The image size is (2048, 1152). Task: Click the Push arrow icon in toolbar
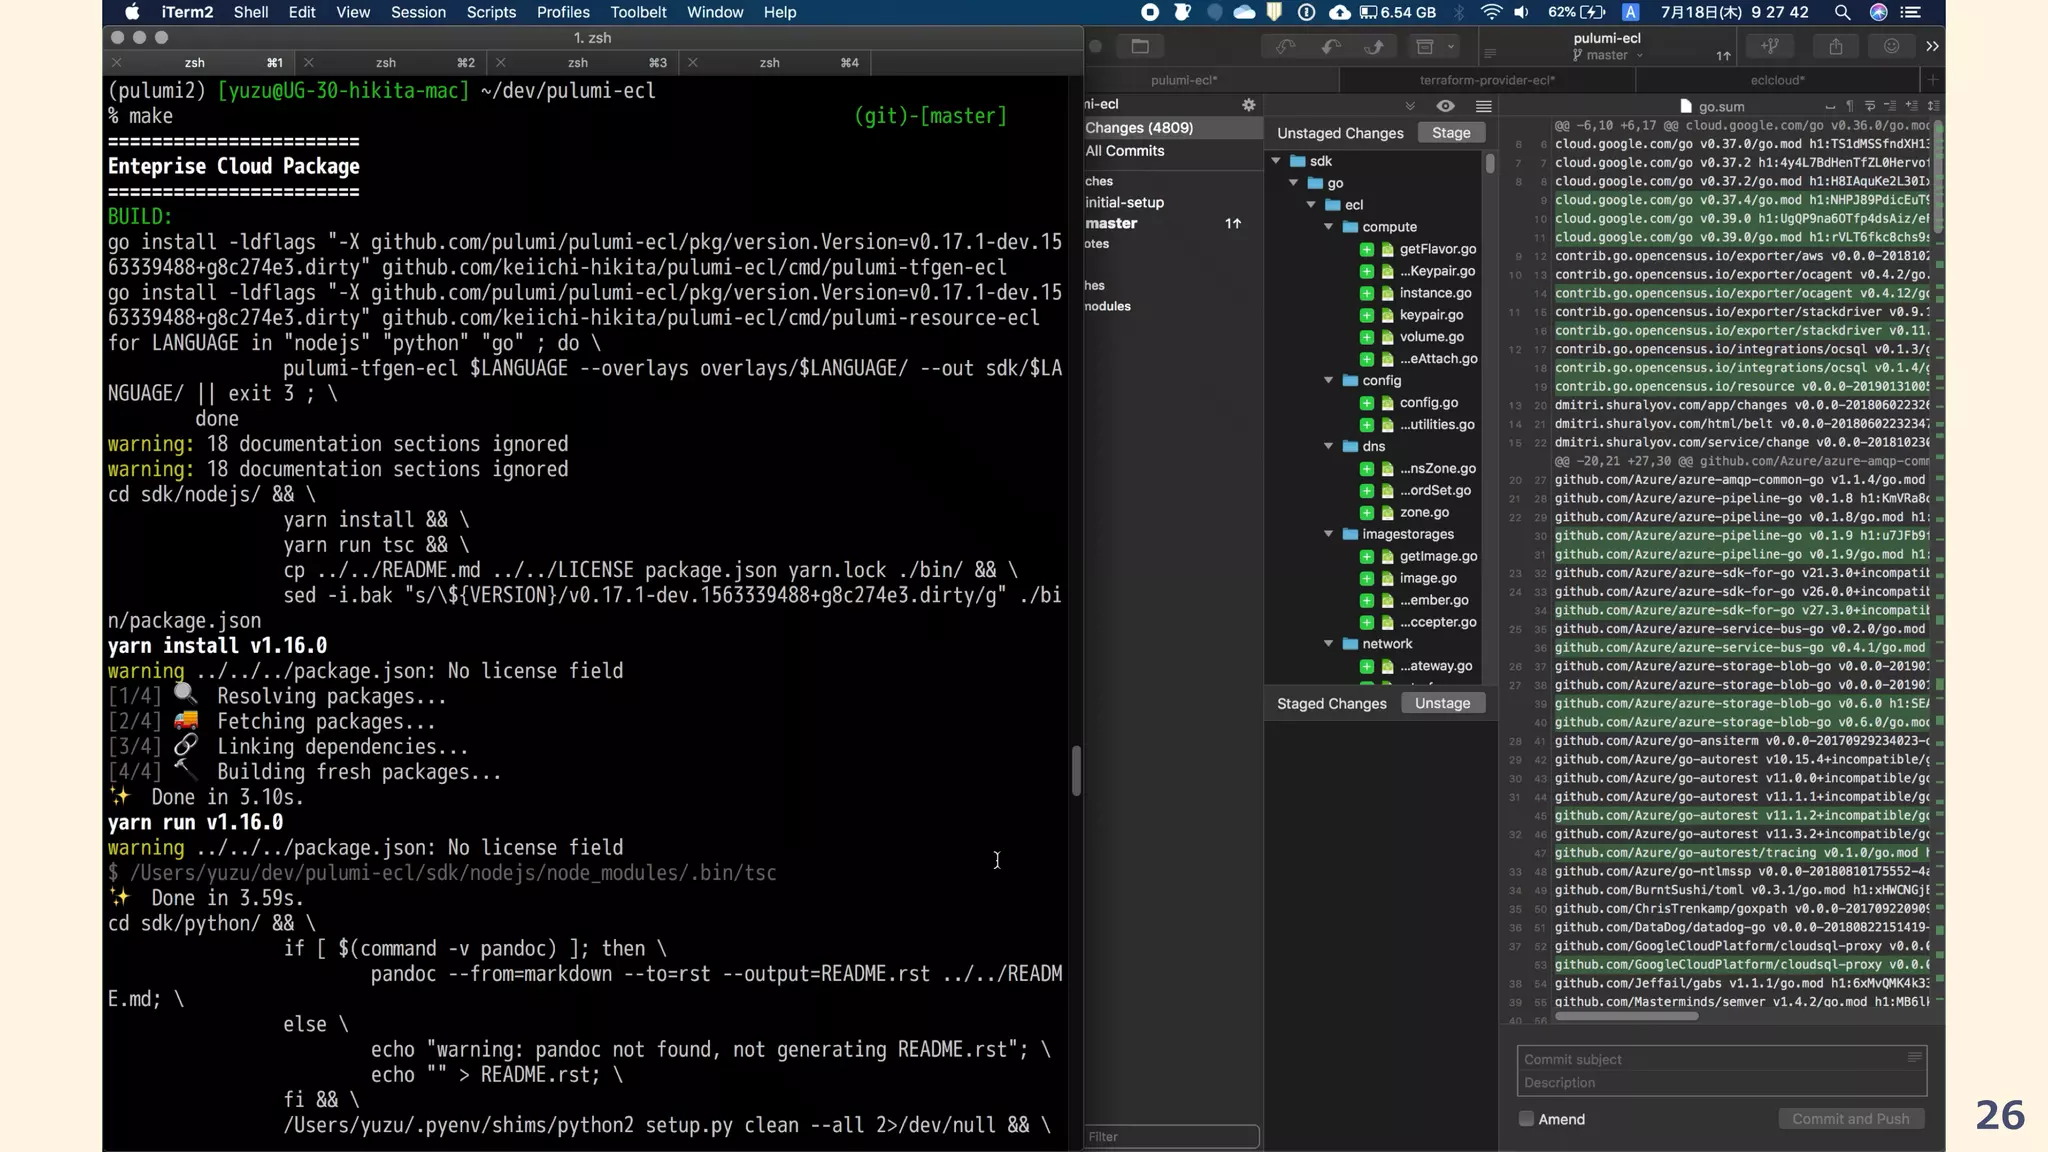pyautogui.click(x=1375, y=46)
